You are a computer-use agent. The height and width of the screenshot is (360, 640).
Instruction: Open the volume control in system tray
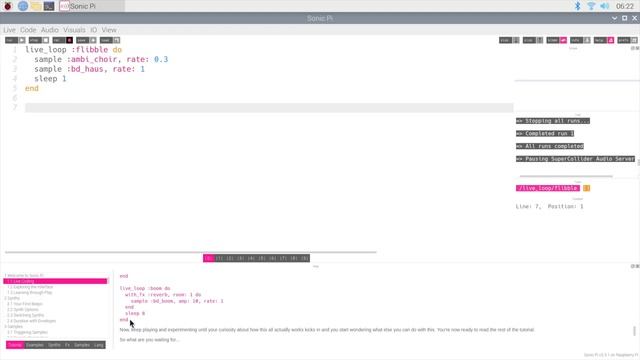tap(605, 6)
